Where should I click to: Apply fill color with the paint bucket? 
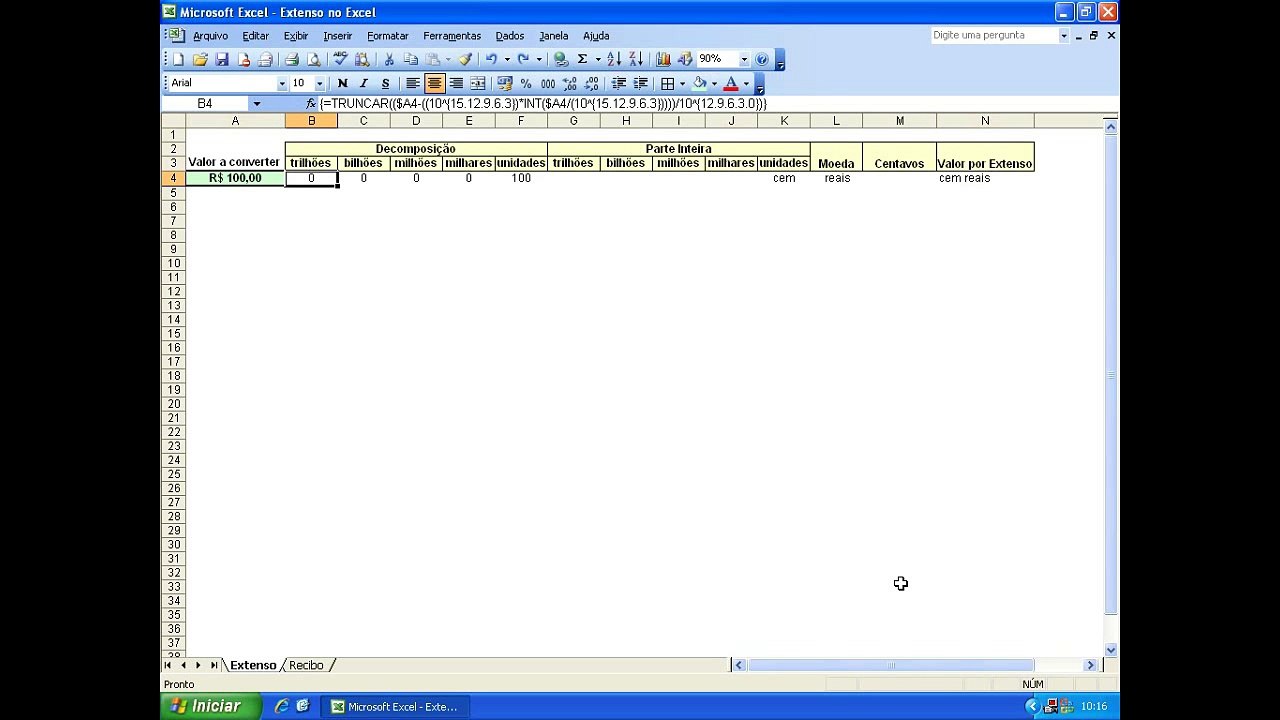698,83
